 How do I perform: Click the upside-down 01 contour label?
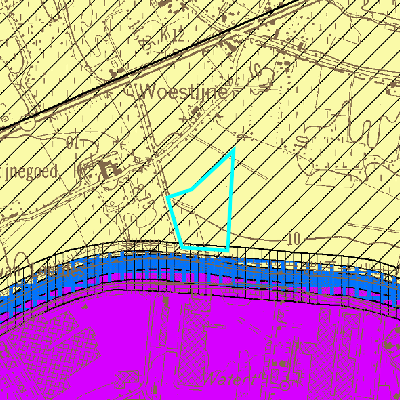73,144
